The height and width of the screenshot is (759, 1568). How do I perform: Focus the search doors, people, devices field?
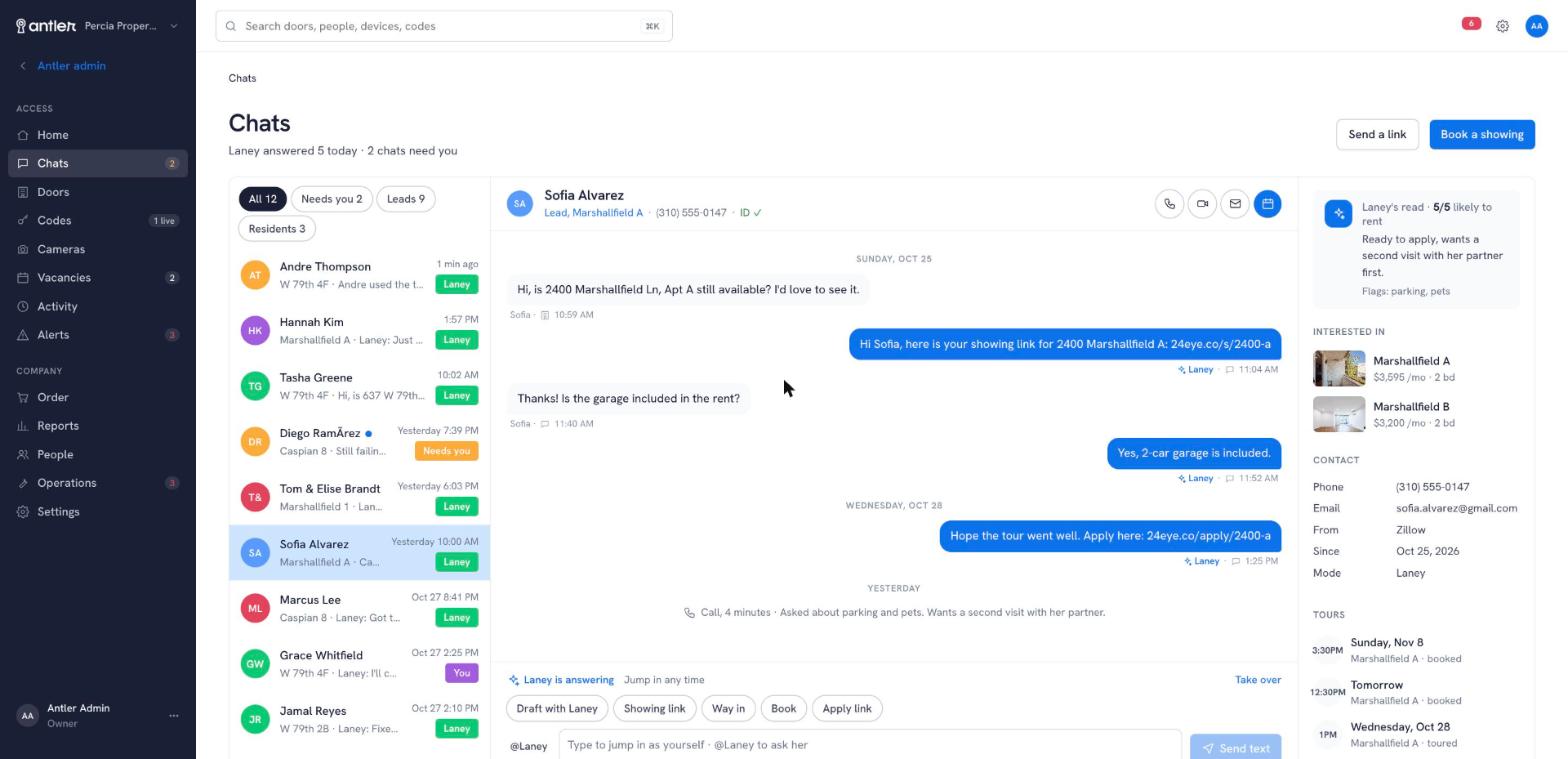click(444, 26)
